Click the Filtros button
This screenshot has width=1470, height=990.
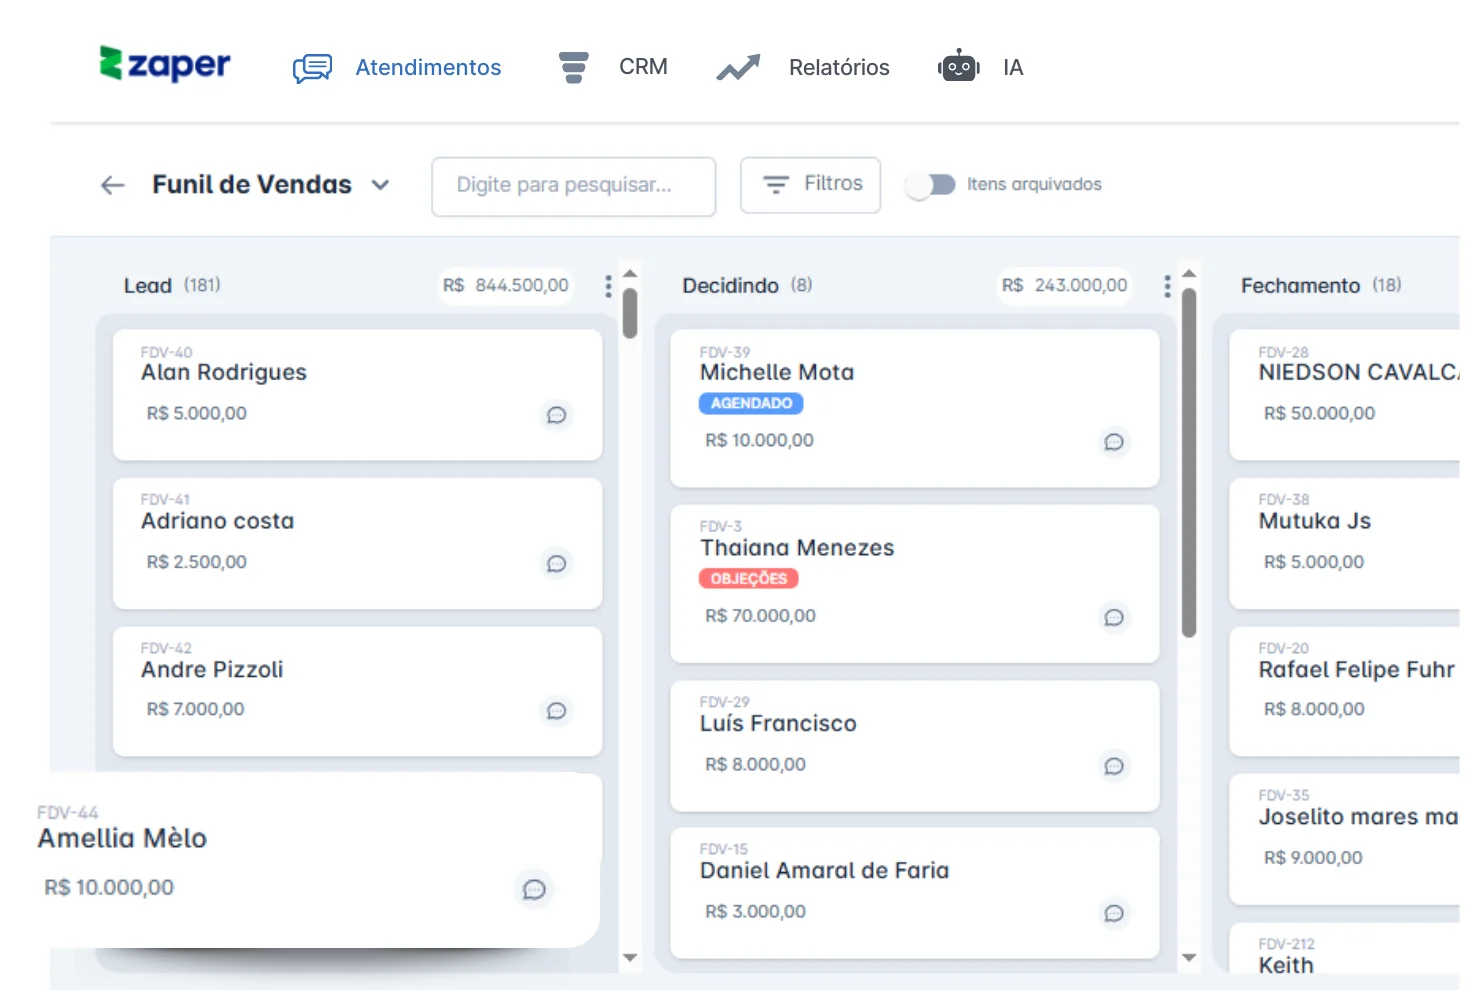click(x=810, y=185)
